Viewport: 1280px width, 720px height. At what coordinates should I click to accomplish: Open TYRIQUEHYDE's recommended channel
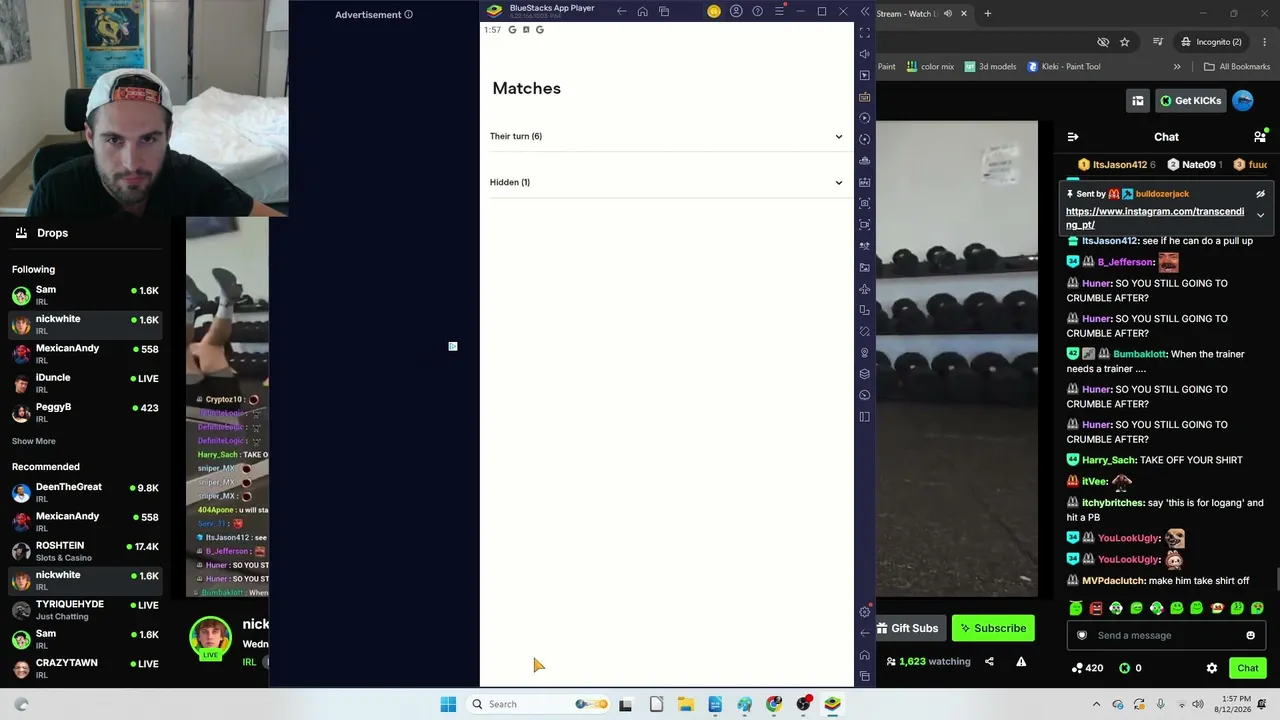(85, 610)
